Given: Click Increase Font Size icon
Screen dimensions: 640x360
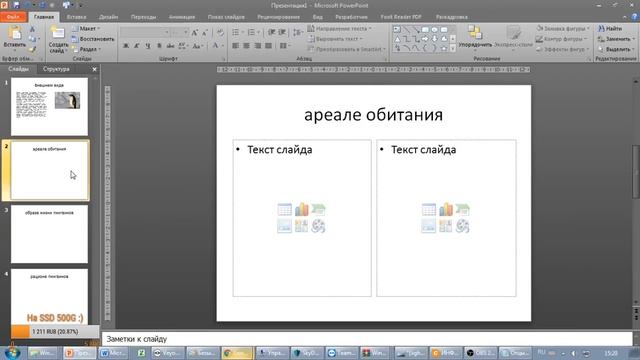Looking at the screenshot, I should click(x=195, y=33).
